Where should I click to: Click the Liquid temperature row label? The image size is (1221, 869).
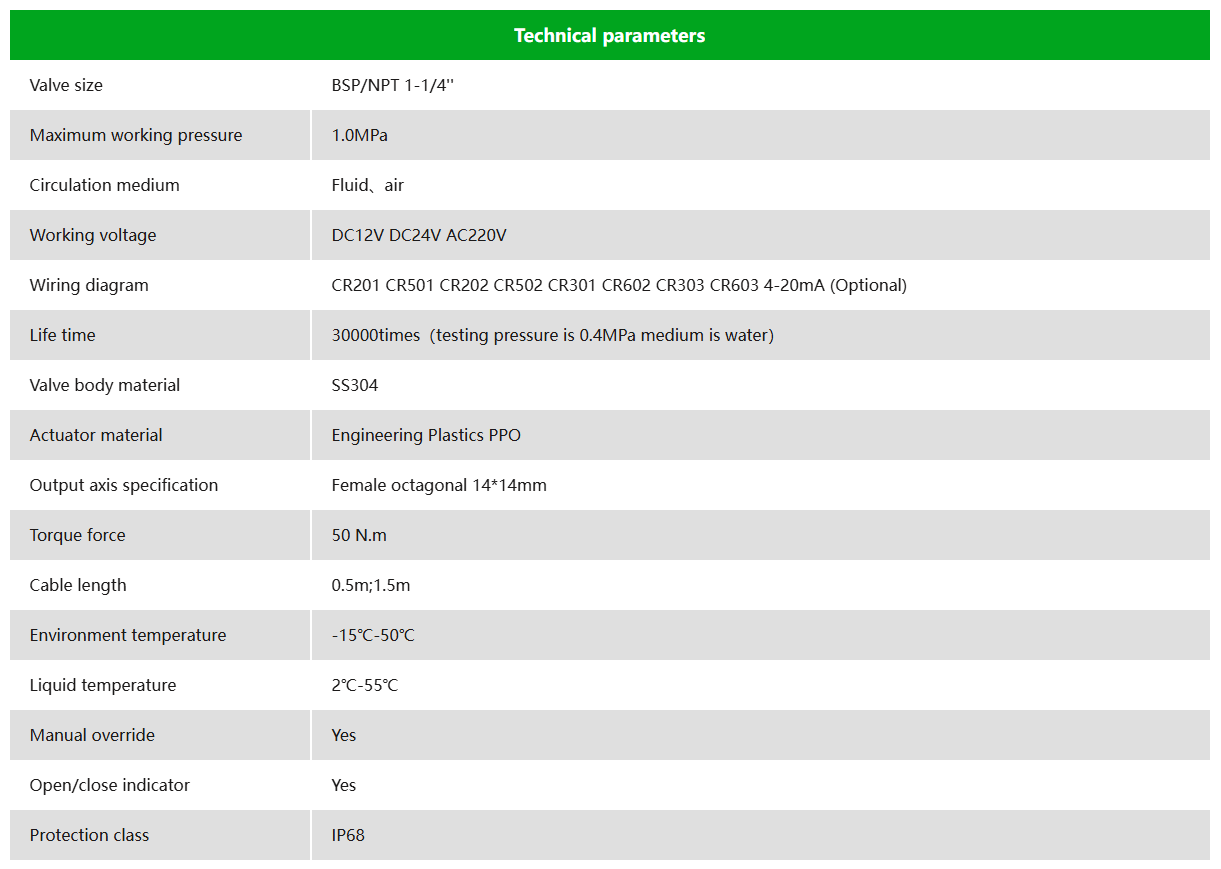tap(103, 685)
